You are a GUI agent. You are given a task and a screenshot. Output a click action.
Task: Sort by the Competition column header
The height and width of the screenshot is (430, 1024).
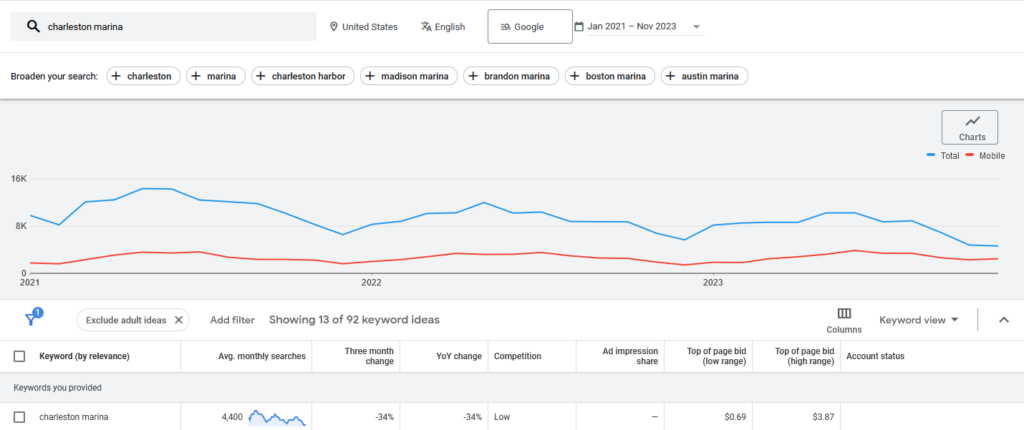click(517, 356)
